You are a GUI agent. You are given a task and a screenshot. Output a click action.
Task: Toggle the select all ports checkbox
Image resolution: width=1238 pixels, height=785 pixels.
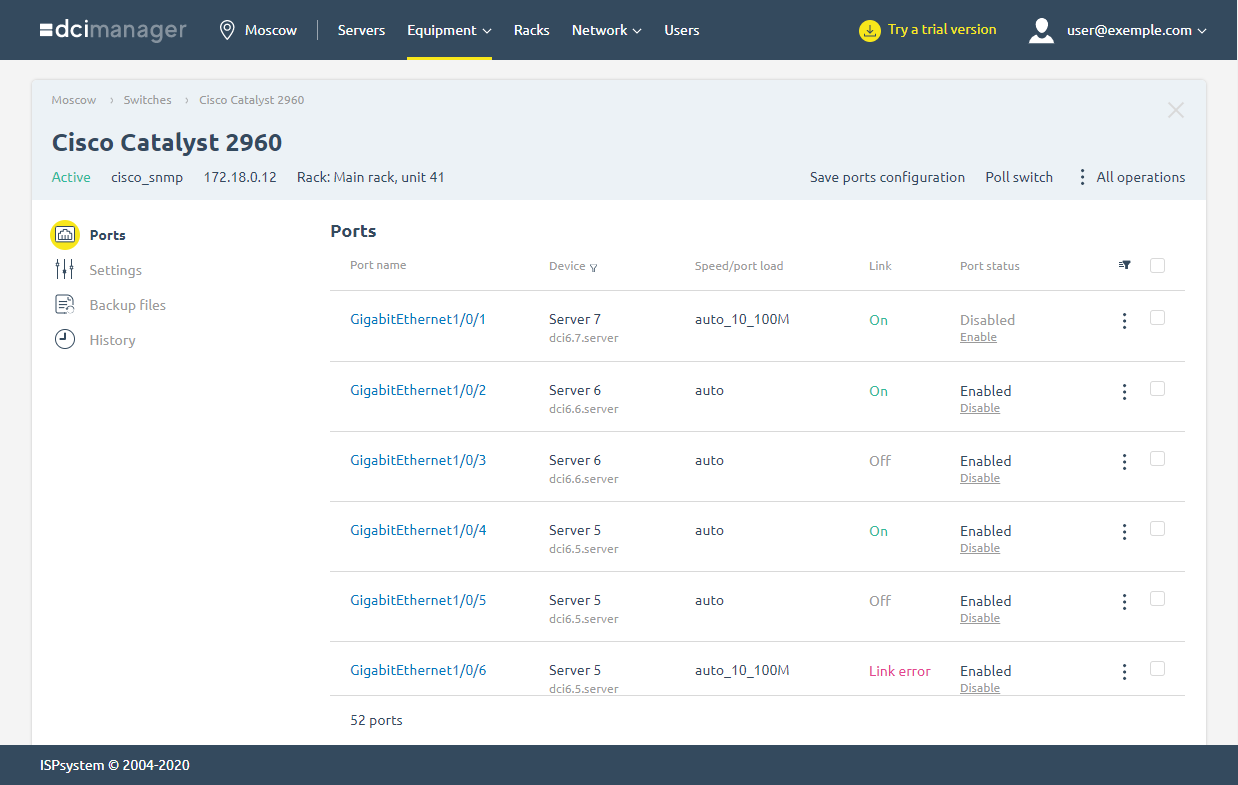point(1157,266)
